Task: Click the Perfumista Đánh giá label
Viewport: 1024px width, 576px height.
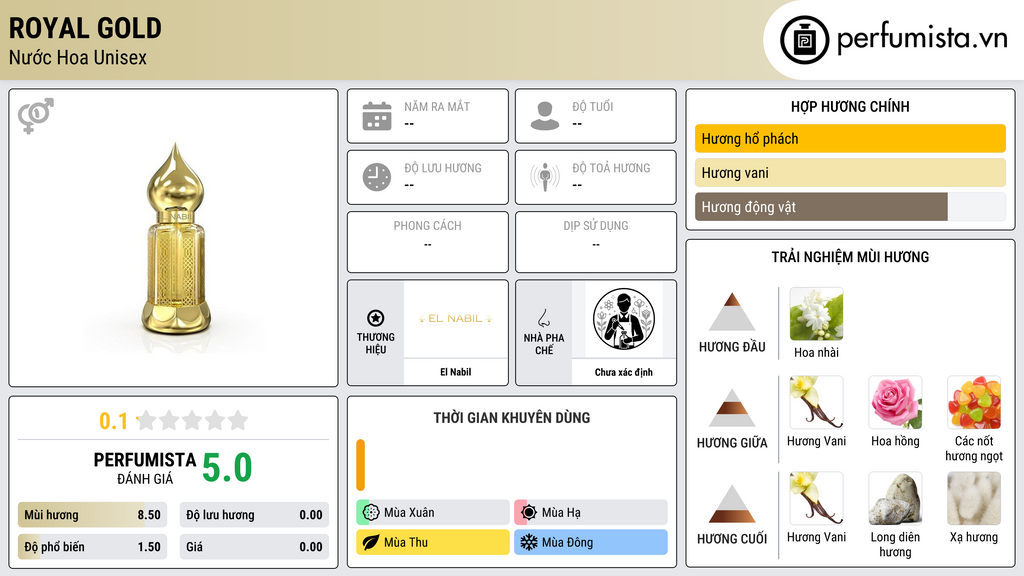Action: pyautogui.click(x=144, y=468)
